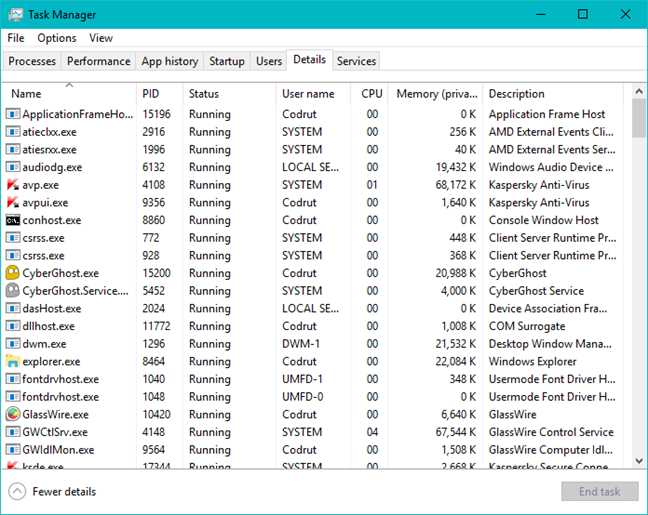
Task: Click the audiodg.exe process icon
Action: 13,167
